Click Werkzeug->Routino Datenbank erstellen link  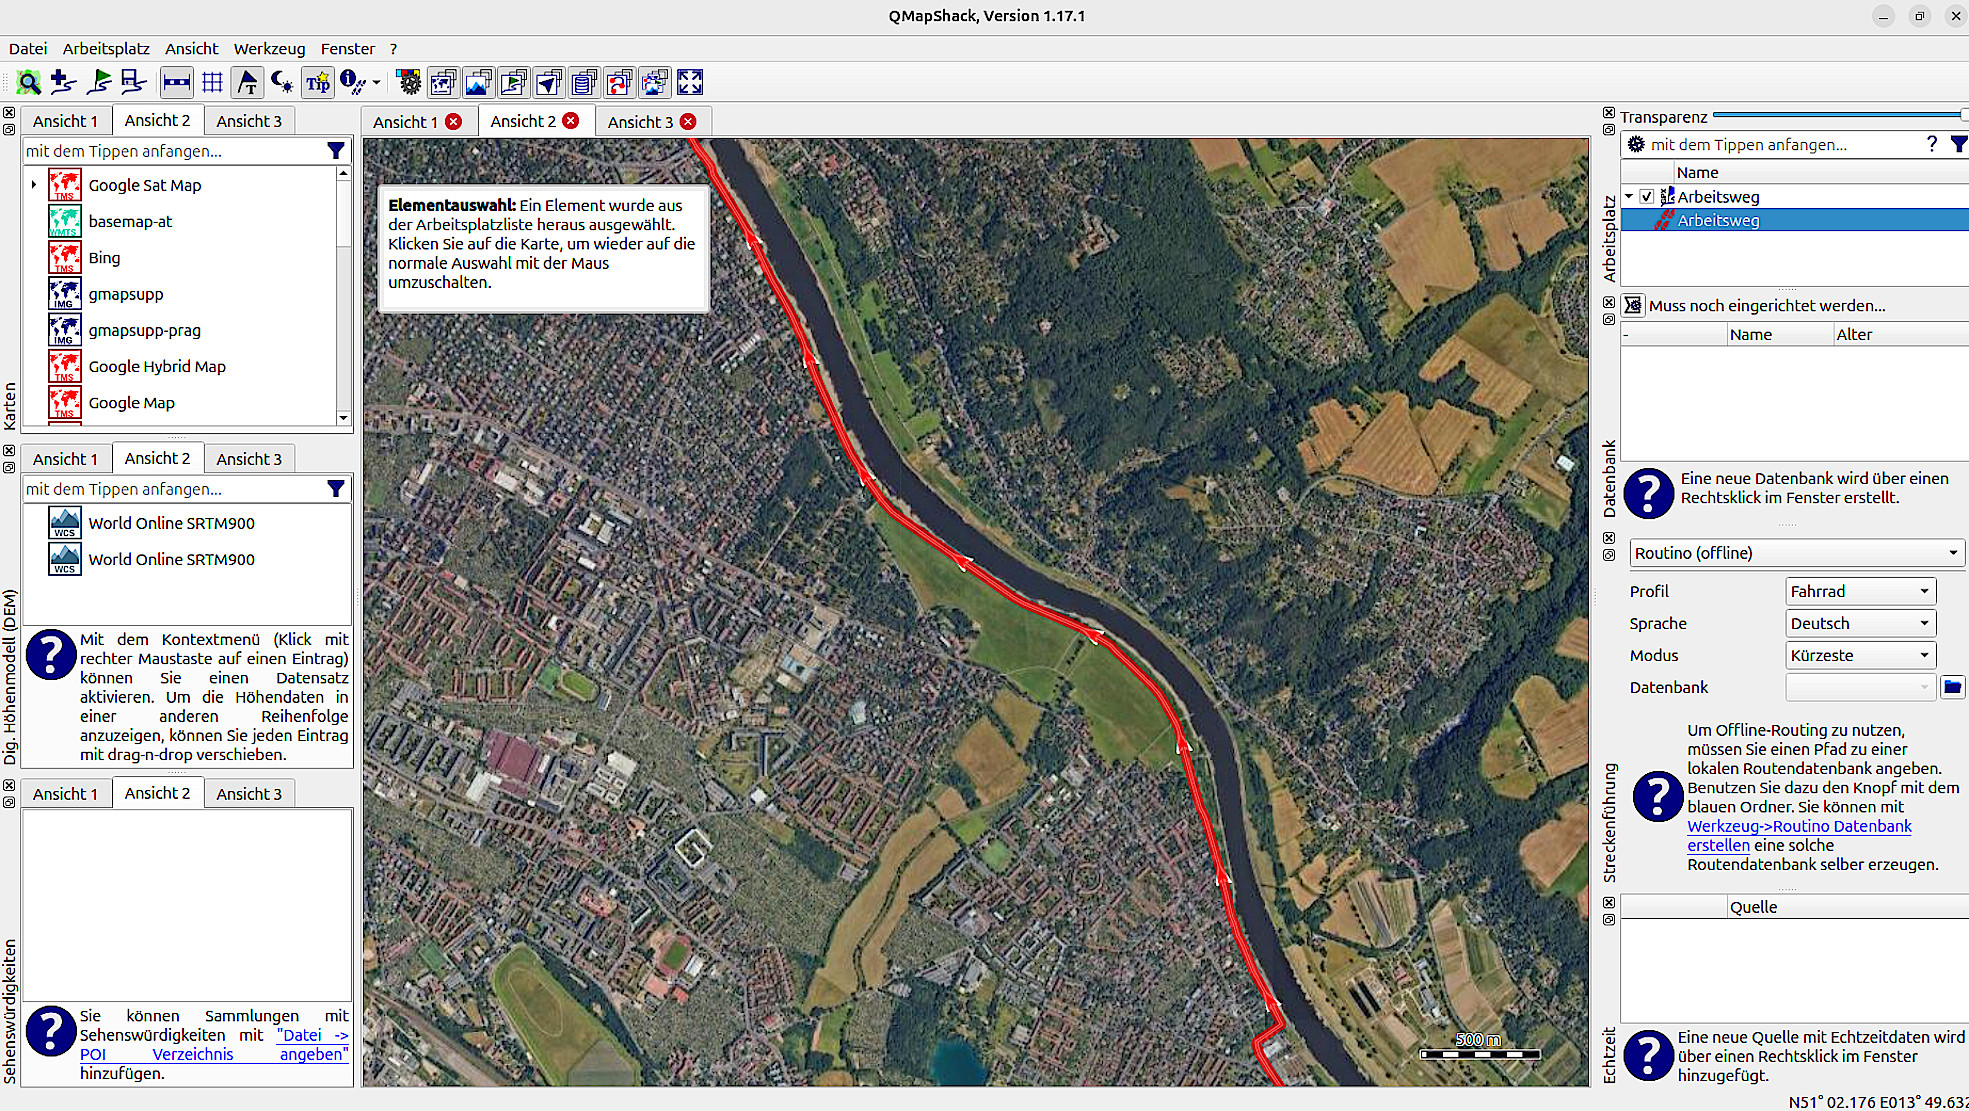coord(1798,826)
